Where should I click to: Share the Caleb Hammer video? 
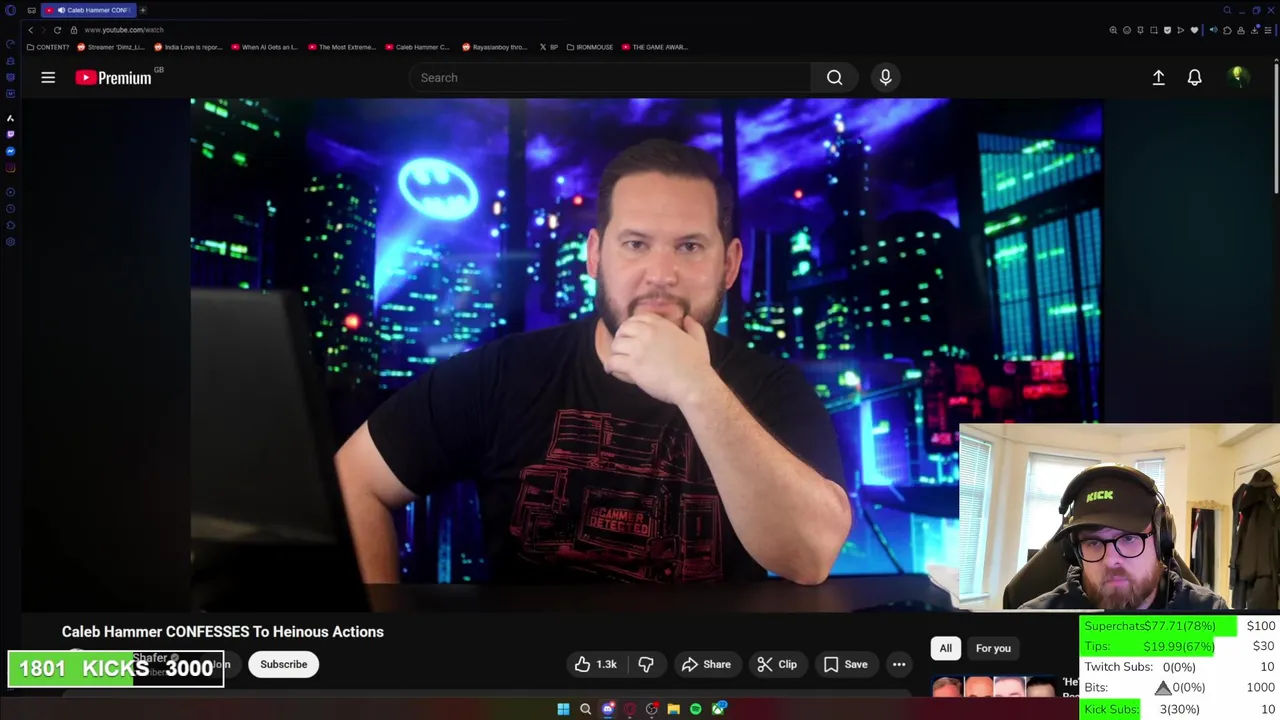pos(706,664)
